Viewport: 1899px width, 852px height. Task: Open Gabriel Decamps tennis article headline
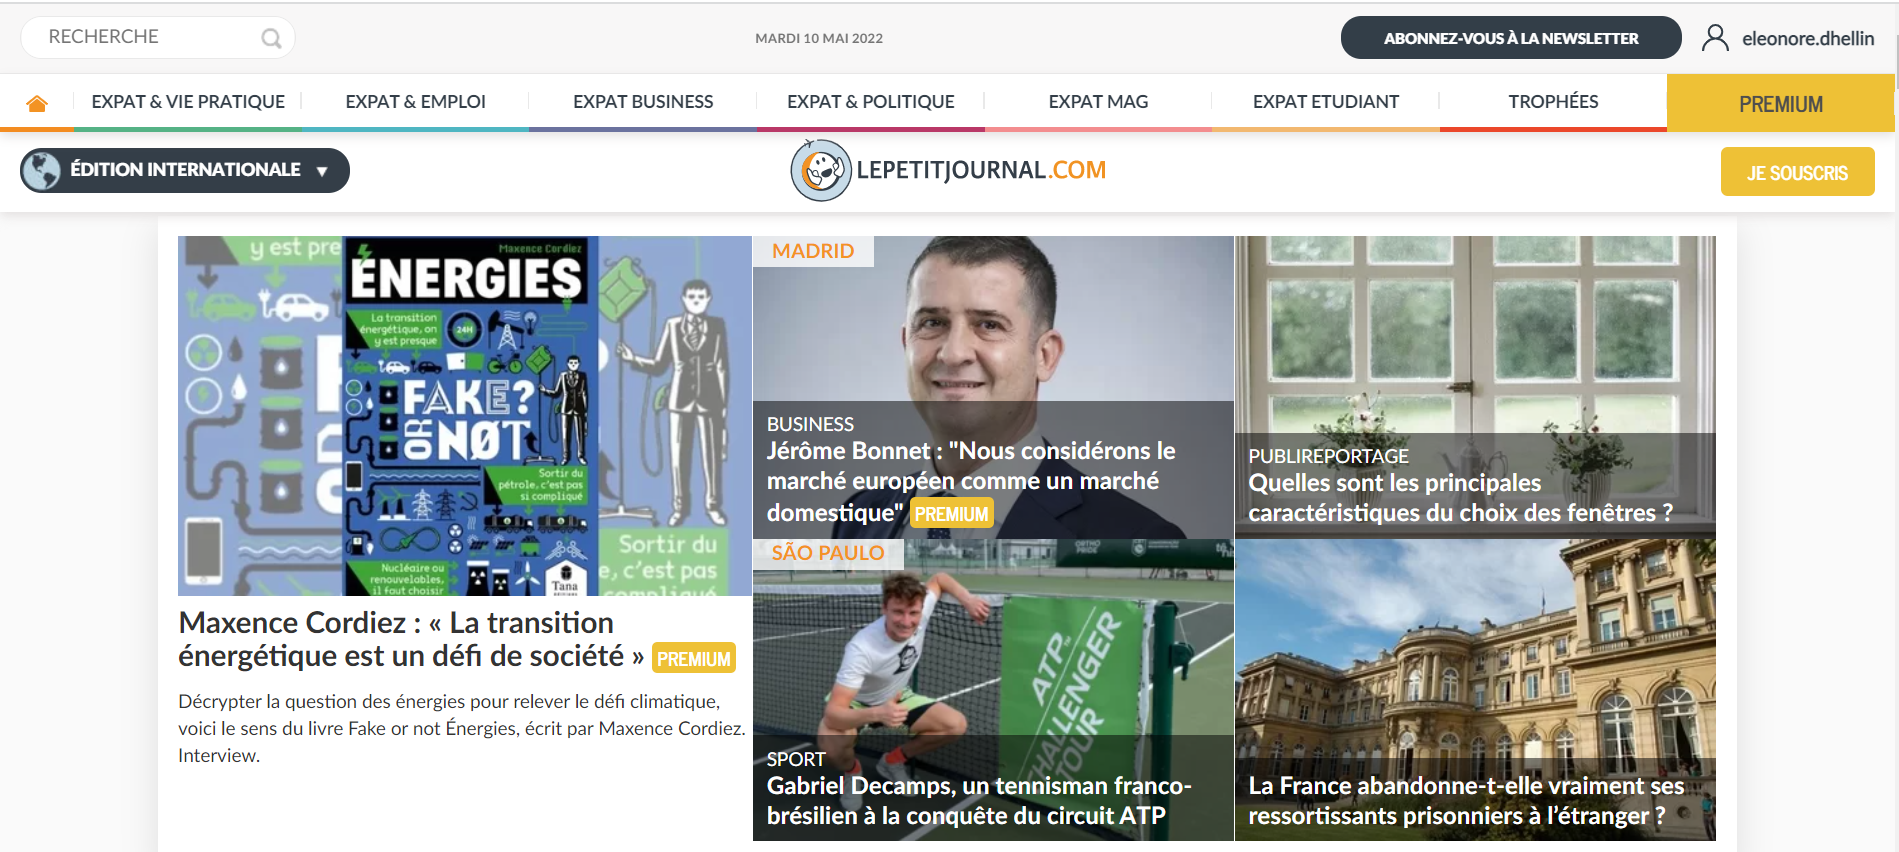click(x=978, y=801)
